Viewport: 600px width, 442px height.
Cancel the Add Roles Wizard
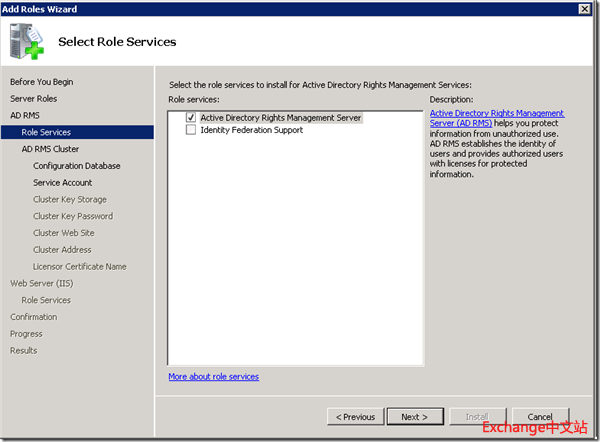540,416
